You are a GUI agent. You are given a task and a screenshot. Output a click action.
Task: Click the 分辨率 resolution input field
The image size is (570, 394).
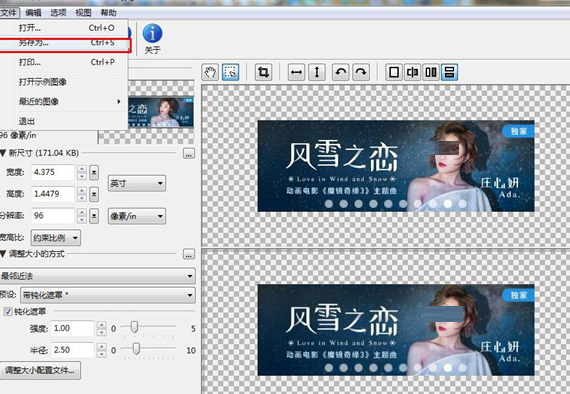point(53,216)
